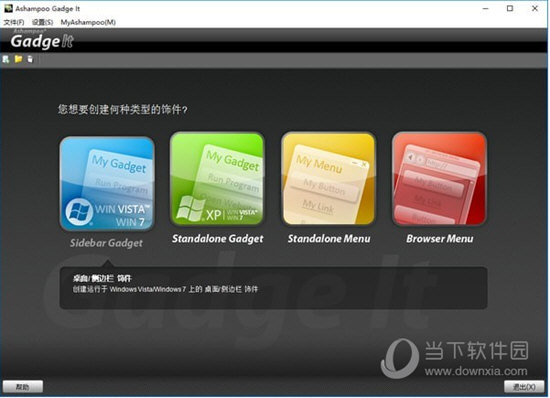The width and height of the screenshot is (550, 398).
Task: Maximize the Ashampoo Gadge It window
Action: coord(510,8)
